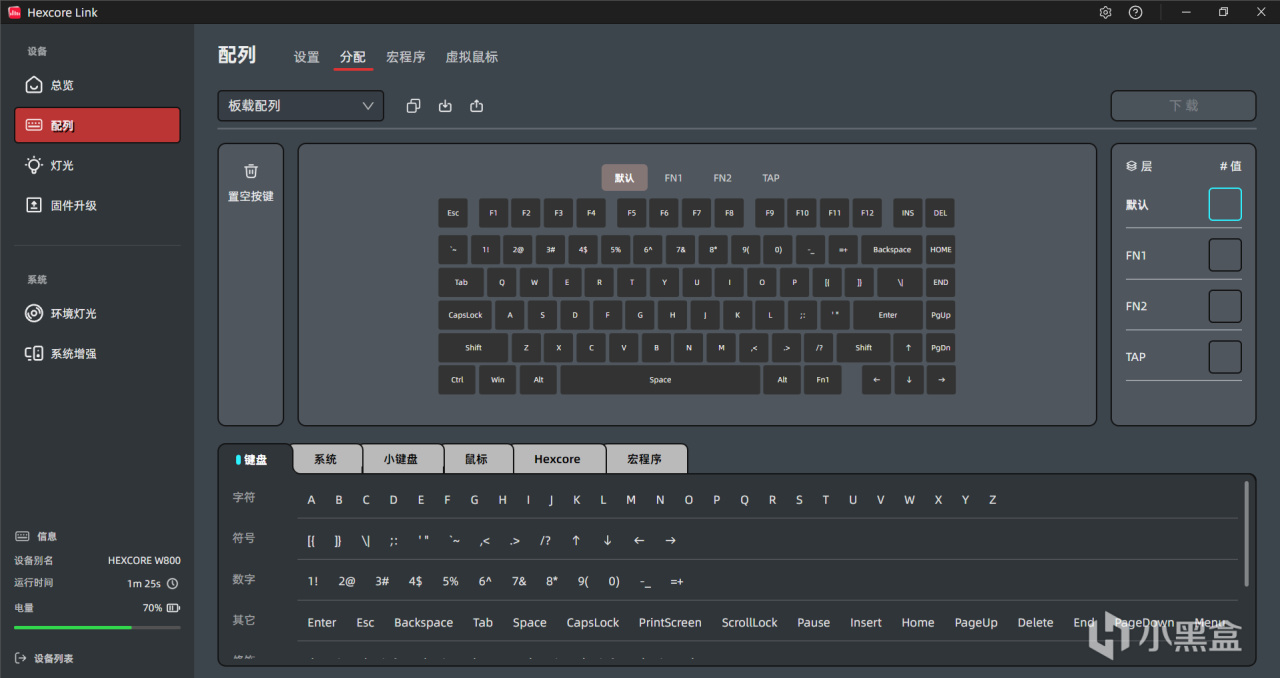
Task: Switch keyboard view to TAP layer
Action: [771, 178]
